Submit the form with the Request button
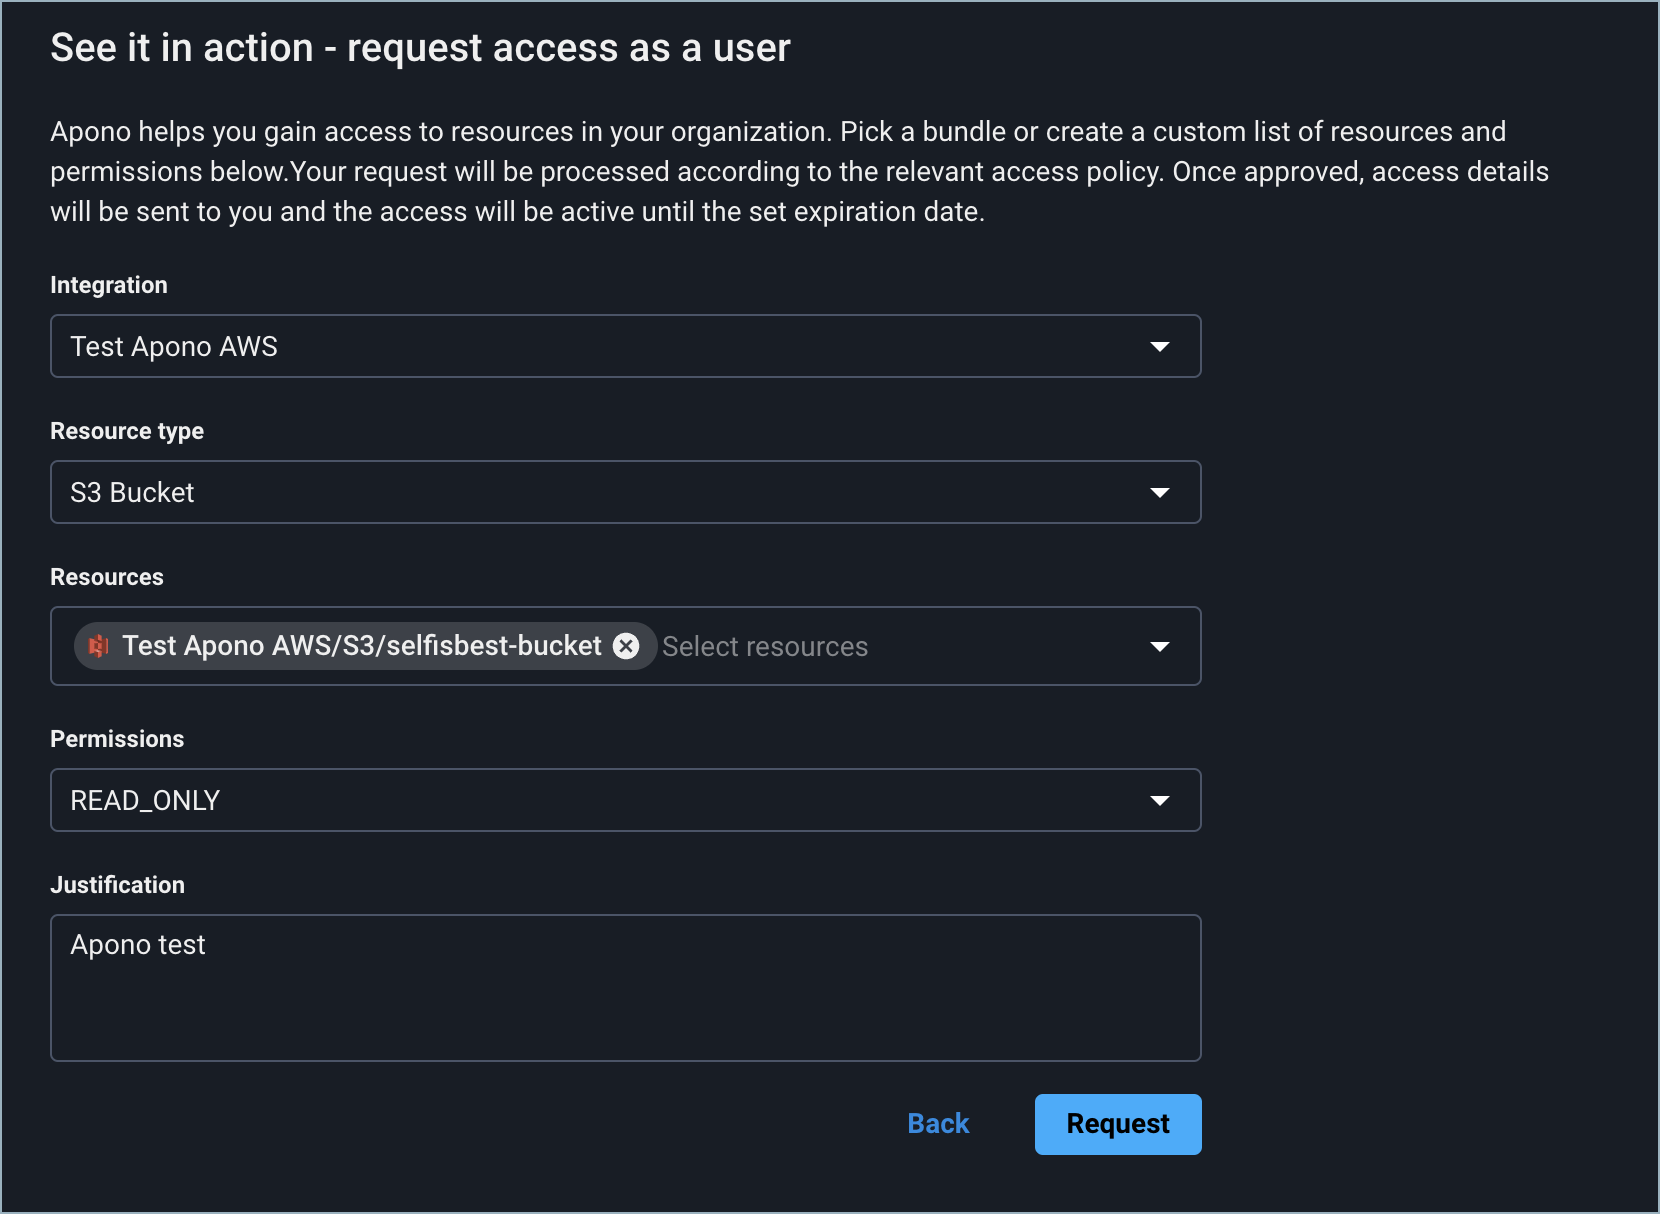 (1117, 1124)
